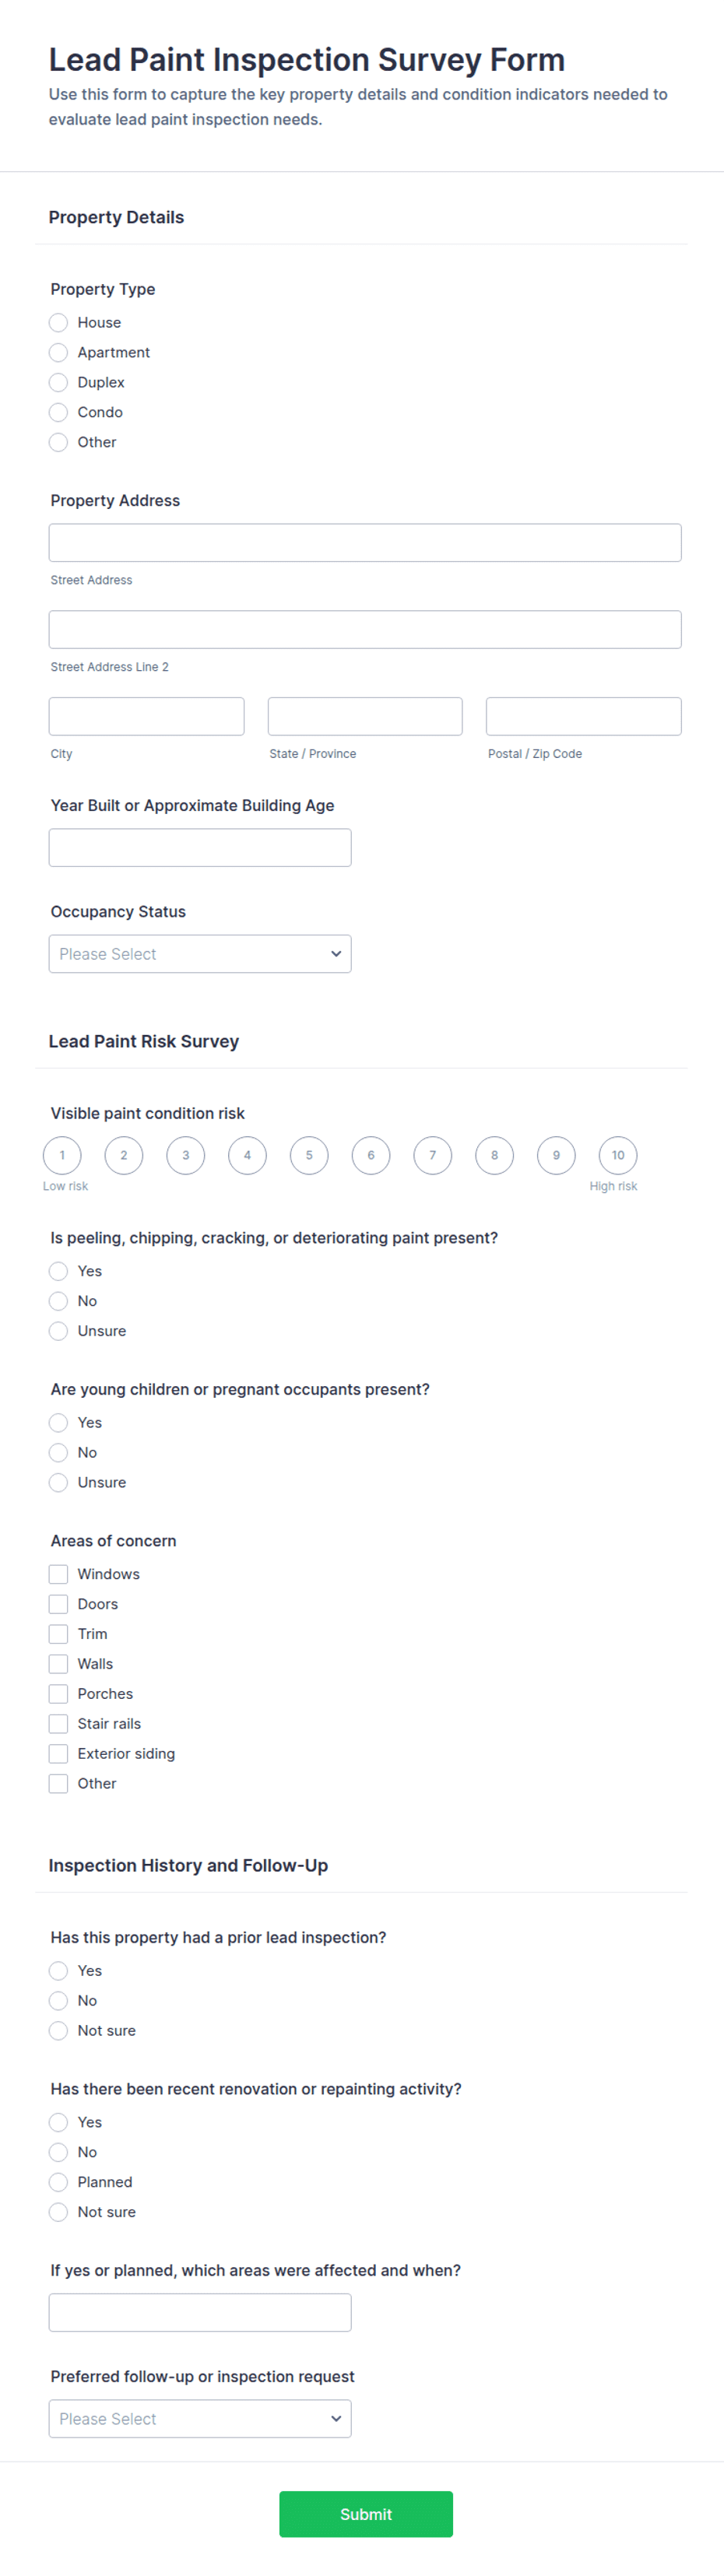
Task: Select Not sure for prior lead inspection
Action: coord(58,2030)
